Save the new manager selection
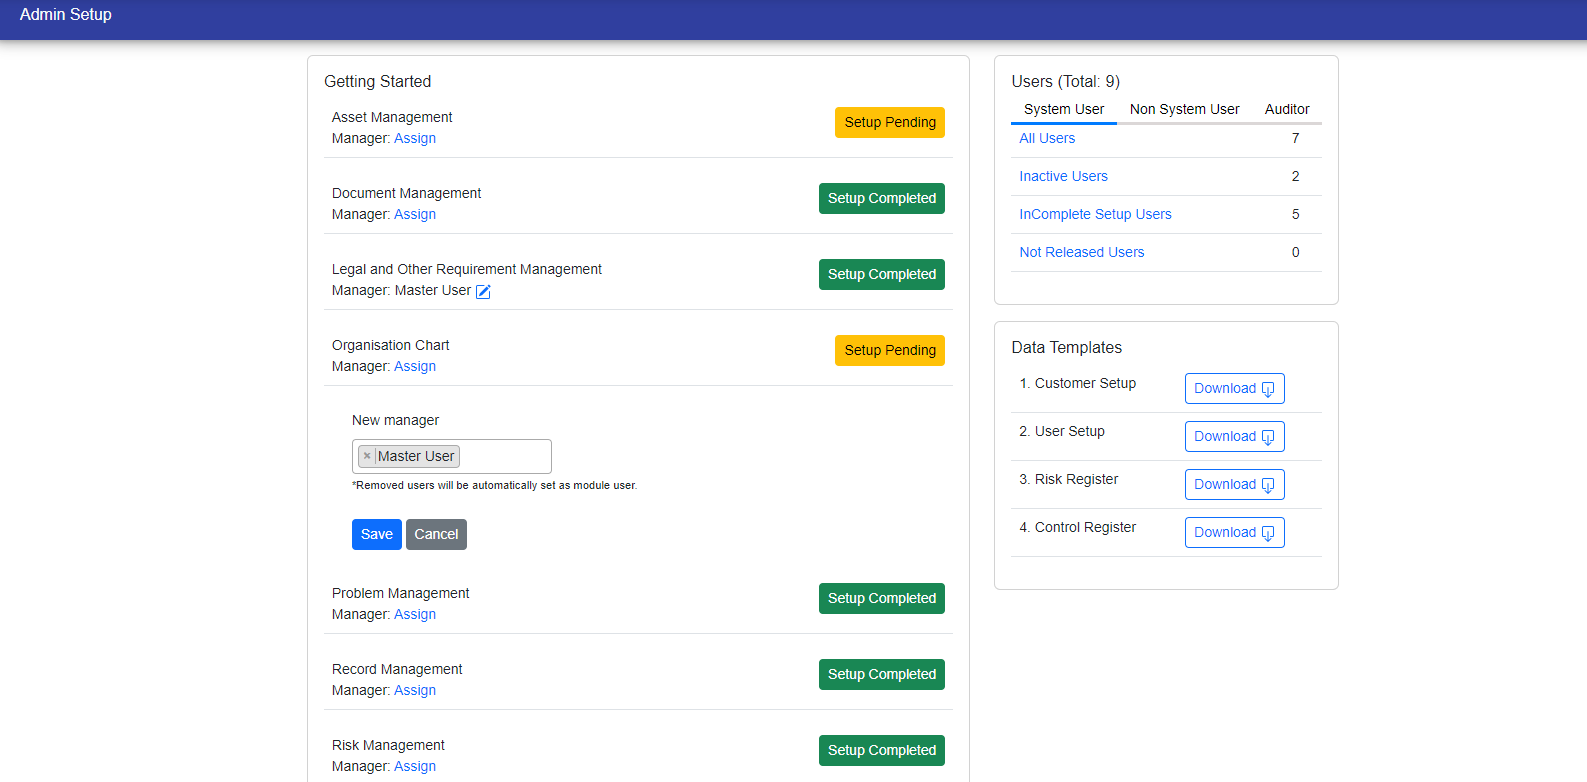This screenshot has width=1587, height=782. pos(376,534)
